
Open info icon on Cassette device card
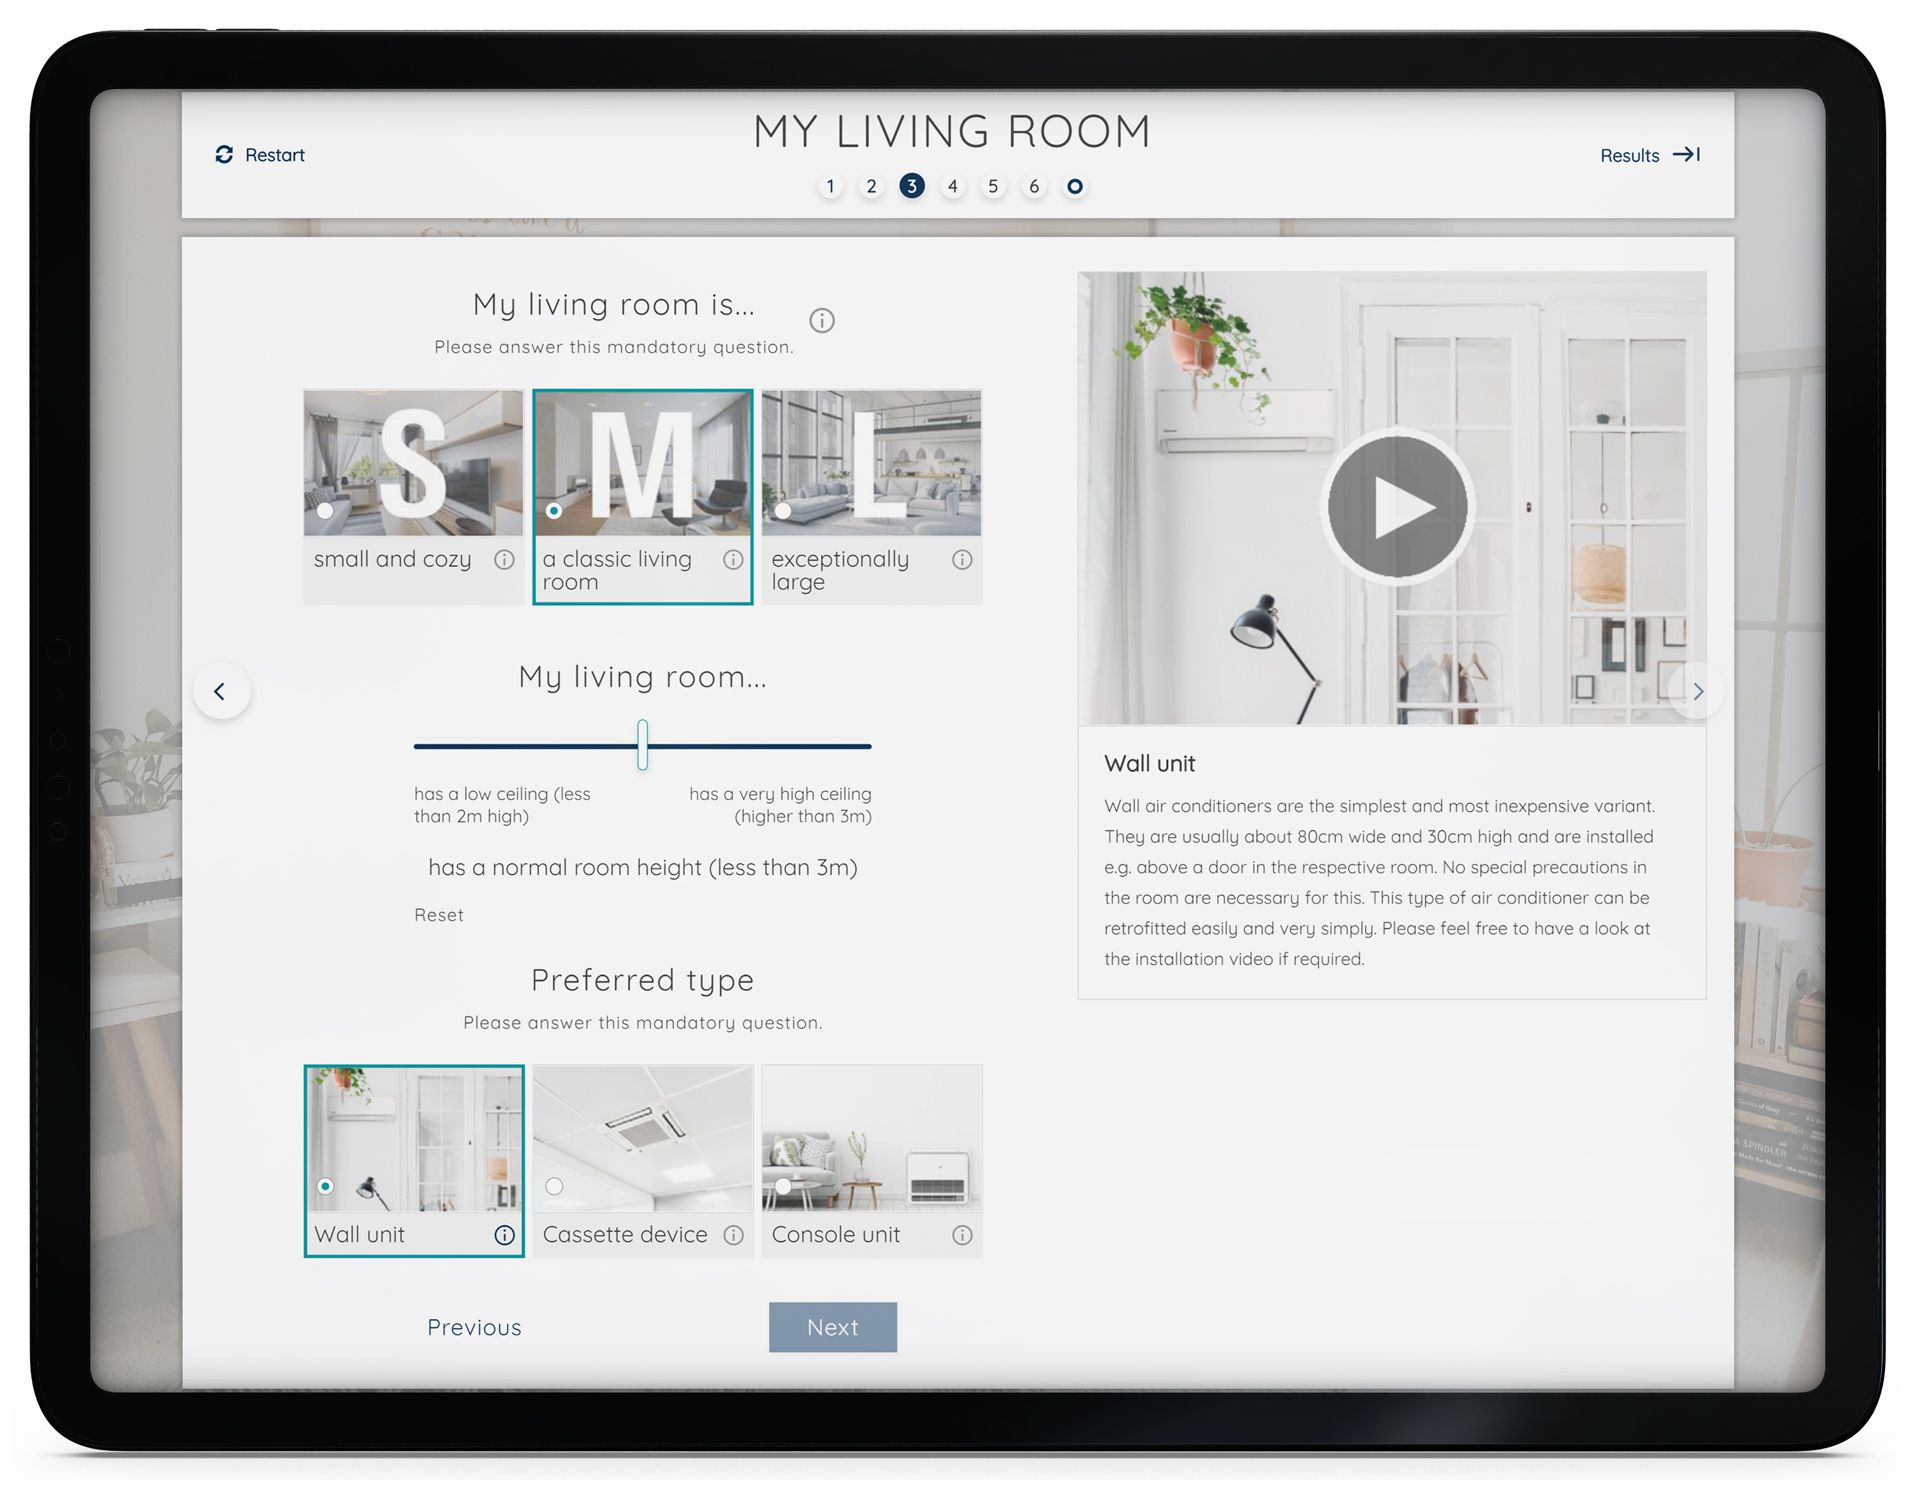coord(733,1235)
